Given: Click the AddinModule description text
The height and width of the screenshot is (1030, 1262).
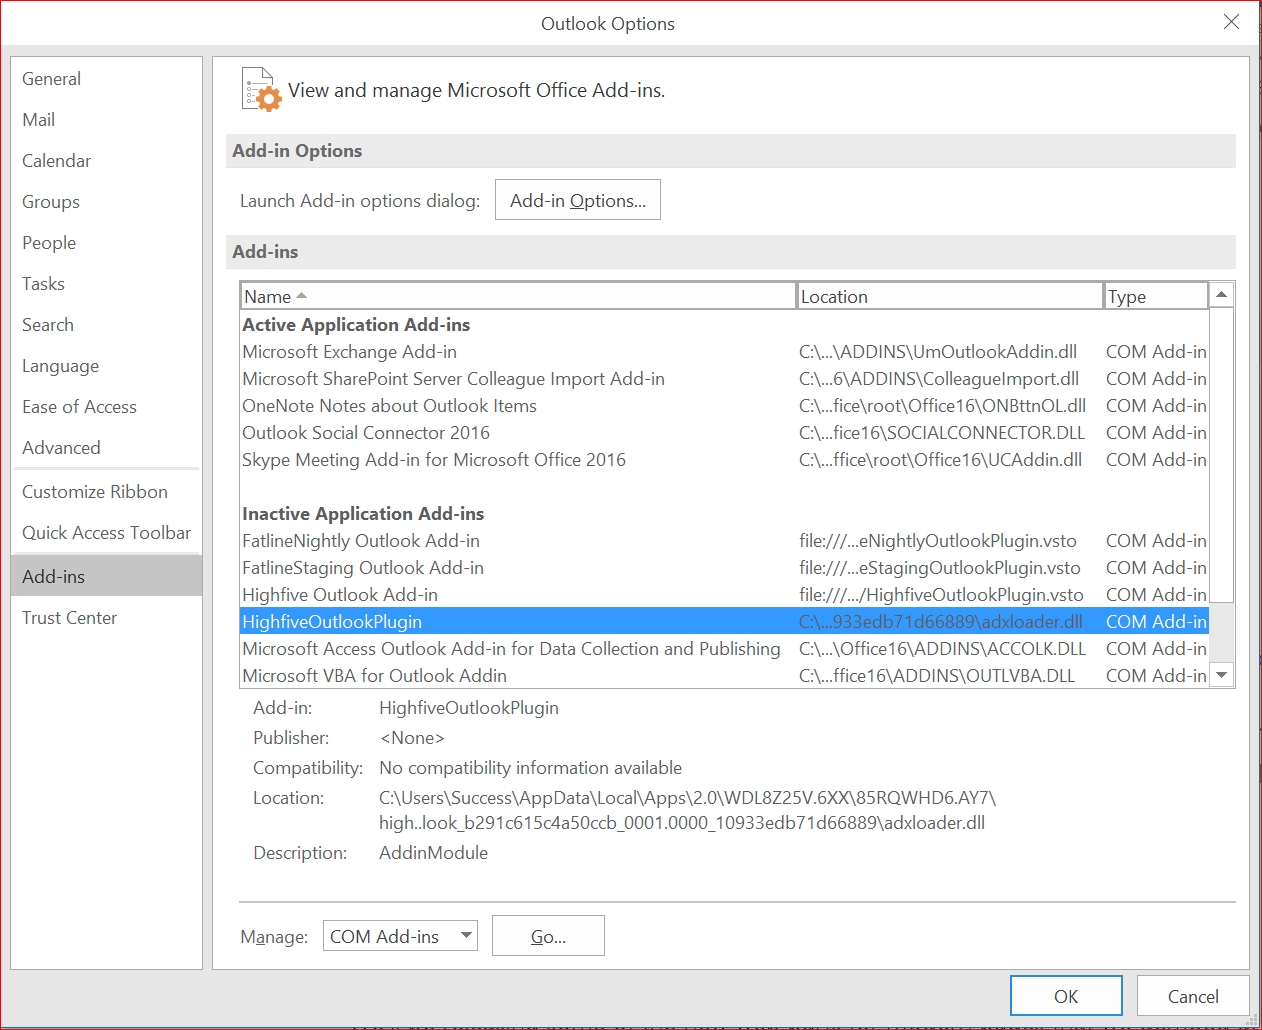Looking at the screenshot, I should click(x=434, y=853).
